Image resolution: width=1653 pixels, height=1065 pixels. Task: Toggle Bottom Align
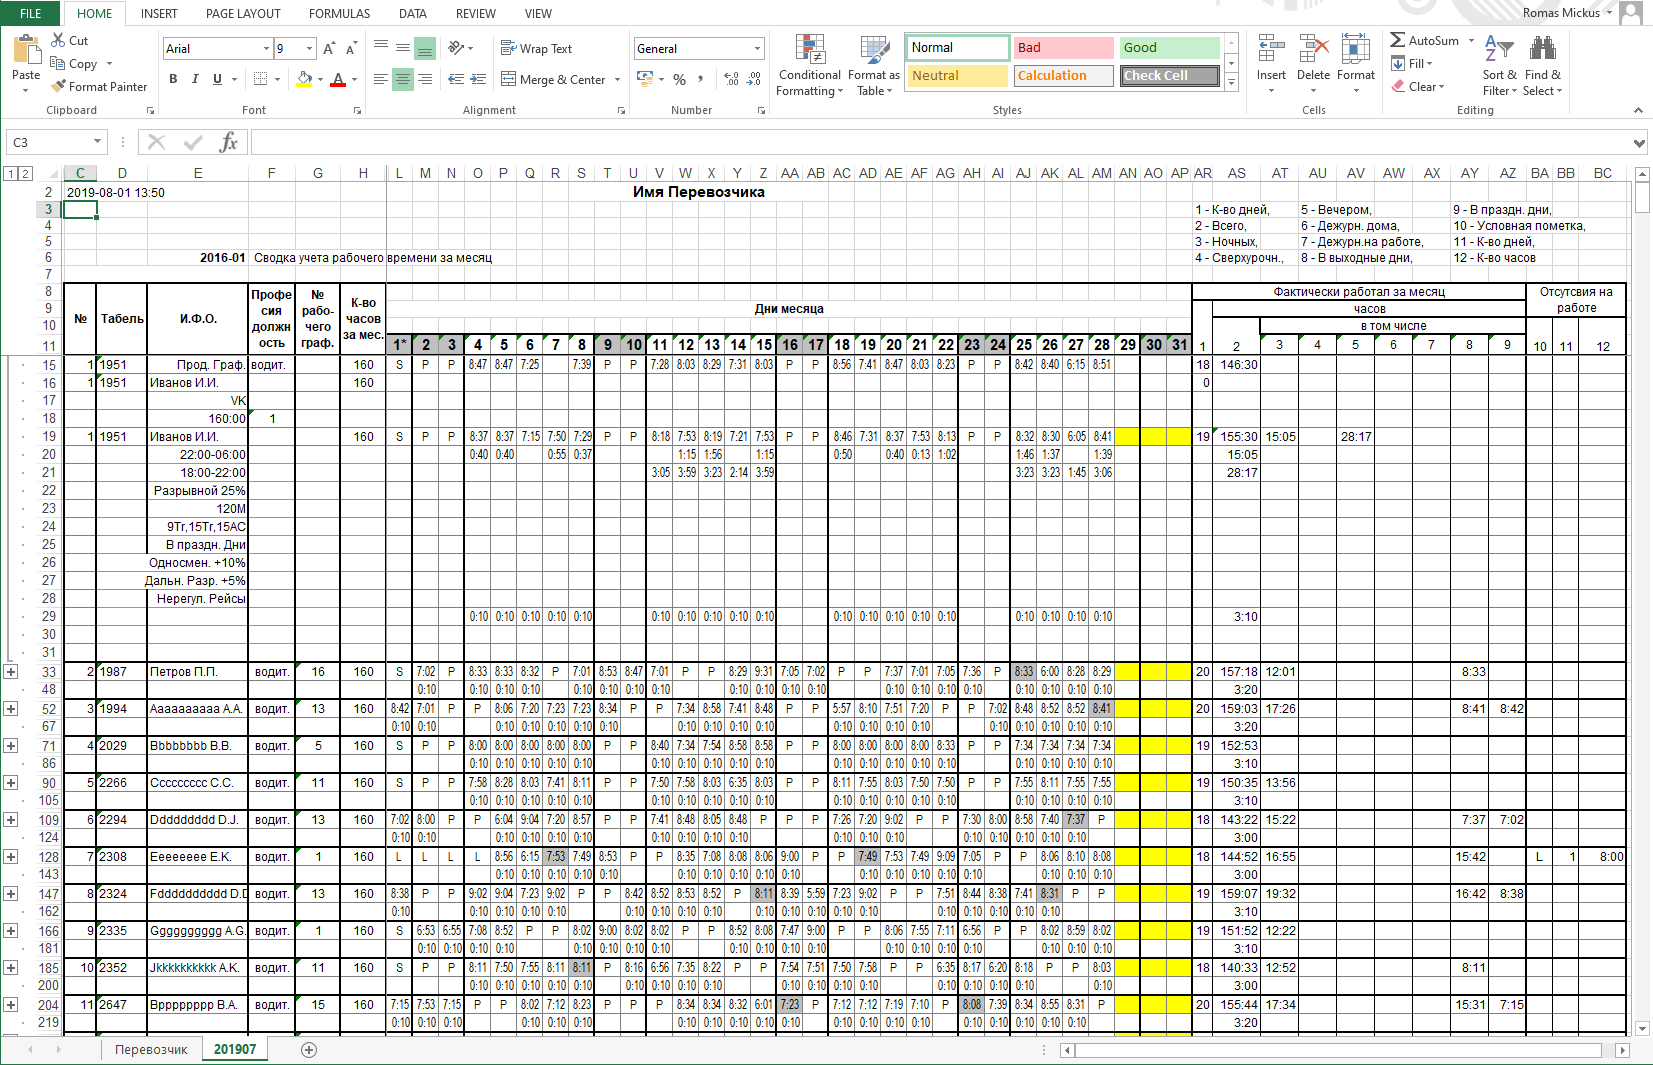pos(425,48)
